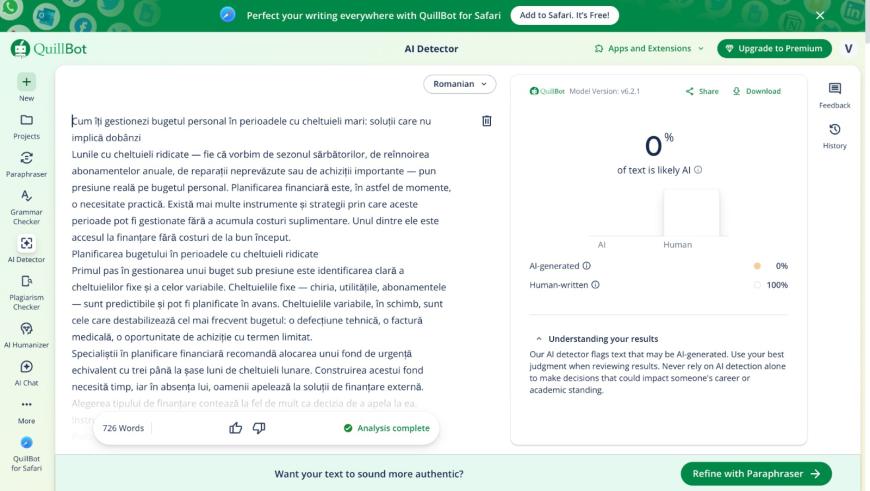Screen dimensions: 870x491
Task: Click Add to Safari banner button
Action: pyautogui.click(x=564, y=15)
